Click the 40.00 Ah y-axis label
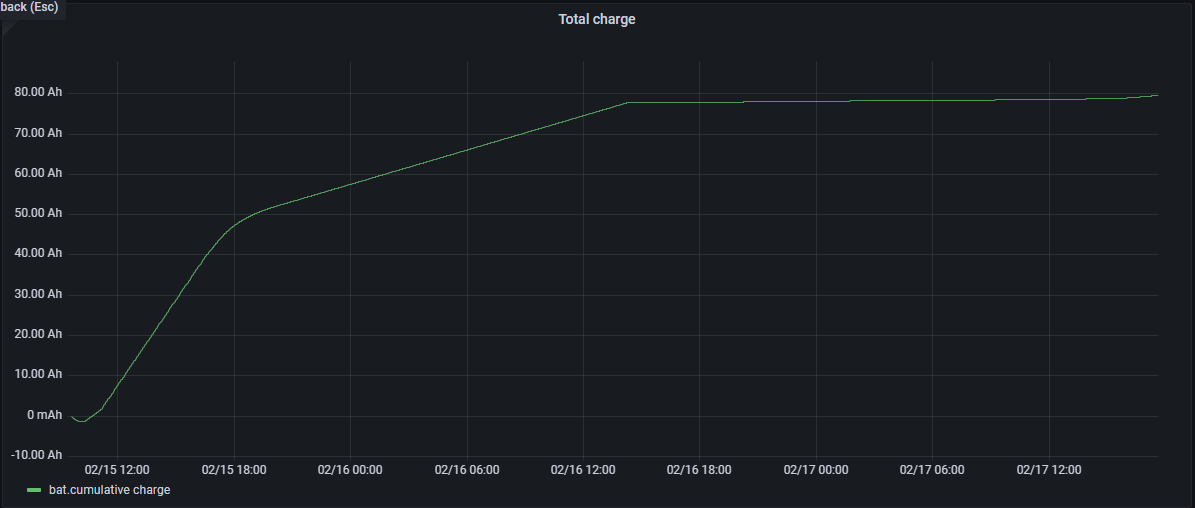This screenshot has width=1195, height=508. [38, 254]
